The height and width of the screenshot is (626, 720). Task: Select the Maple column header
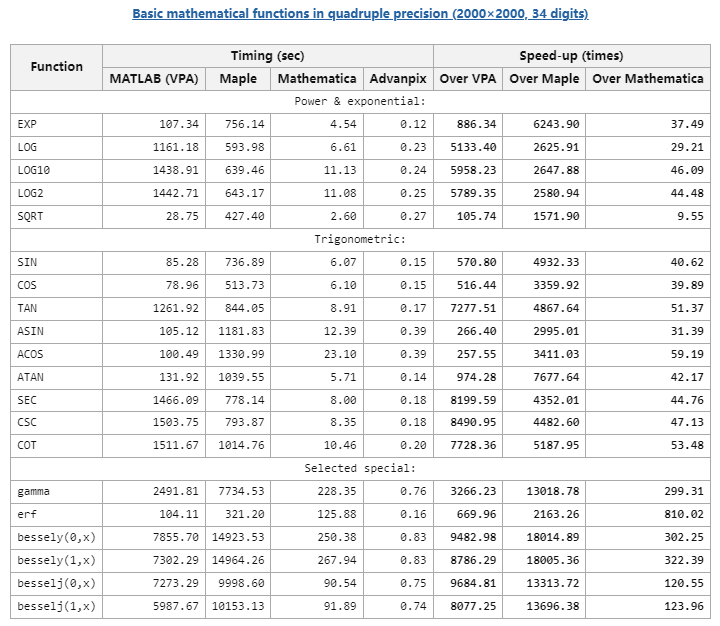238,79
